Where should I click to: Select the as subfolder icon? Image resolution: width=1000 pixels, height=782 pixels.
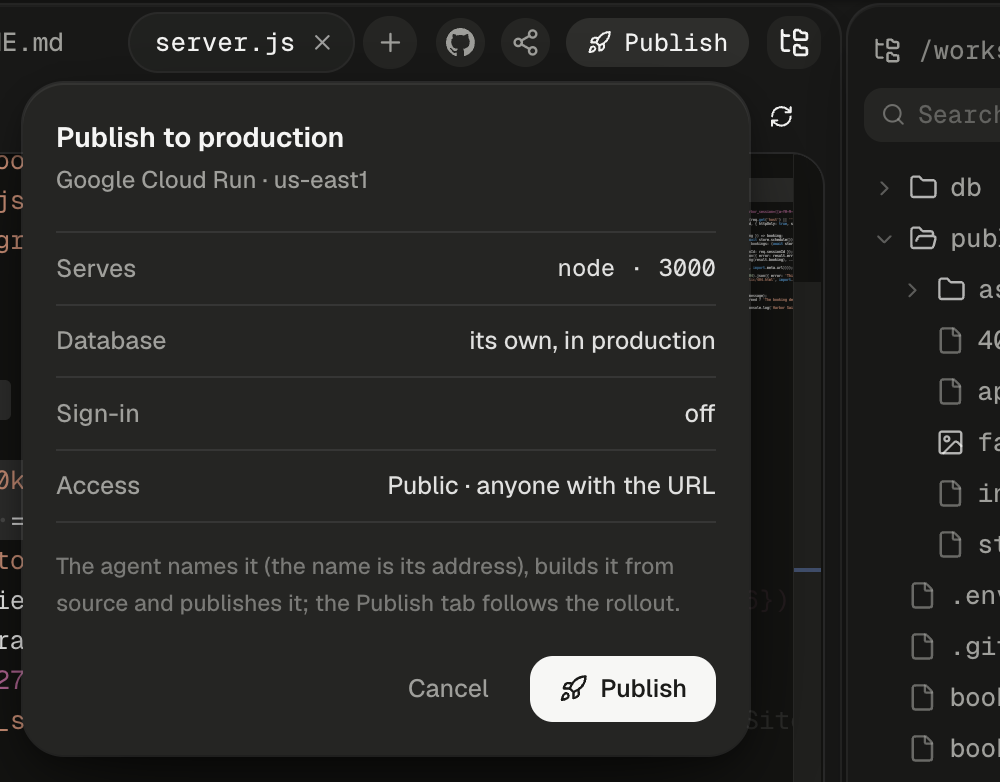tap(951, 290)
